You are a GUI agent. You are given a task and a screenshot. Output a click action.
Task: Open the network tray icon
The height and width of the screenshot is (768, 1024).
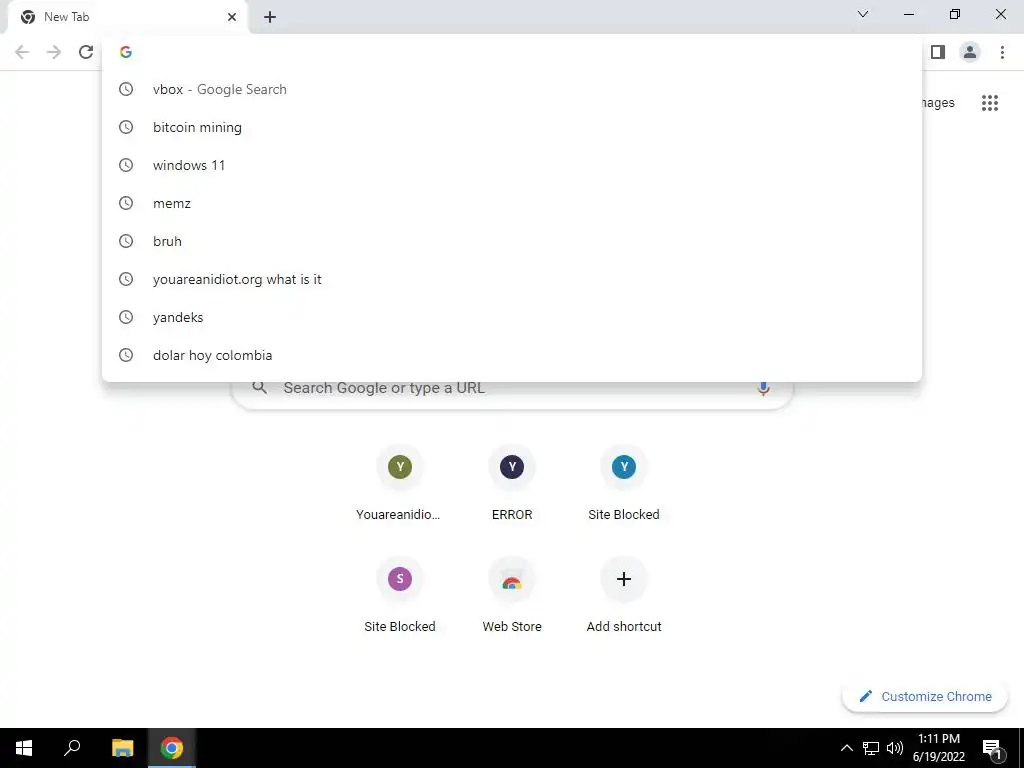tap(871, 748)
